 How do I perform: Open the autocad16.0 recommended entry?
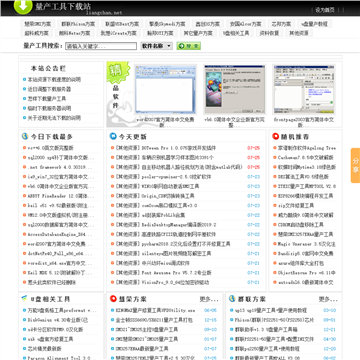(x=305, y=282)
